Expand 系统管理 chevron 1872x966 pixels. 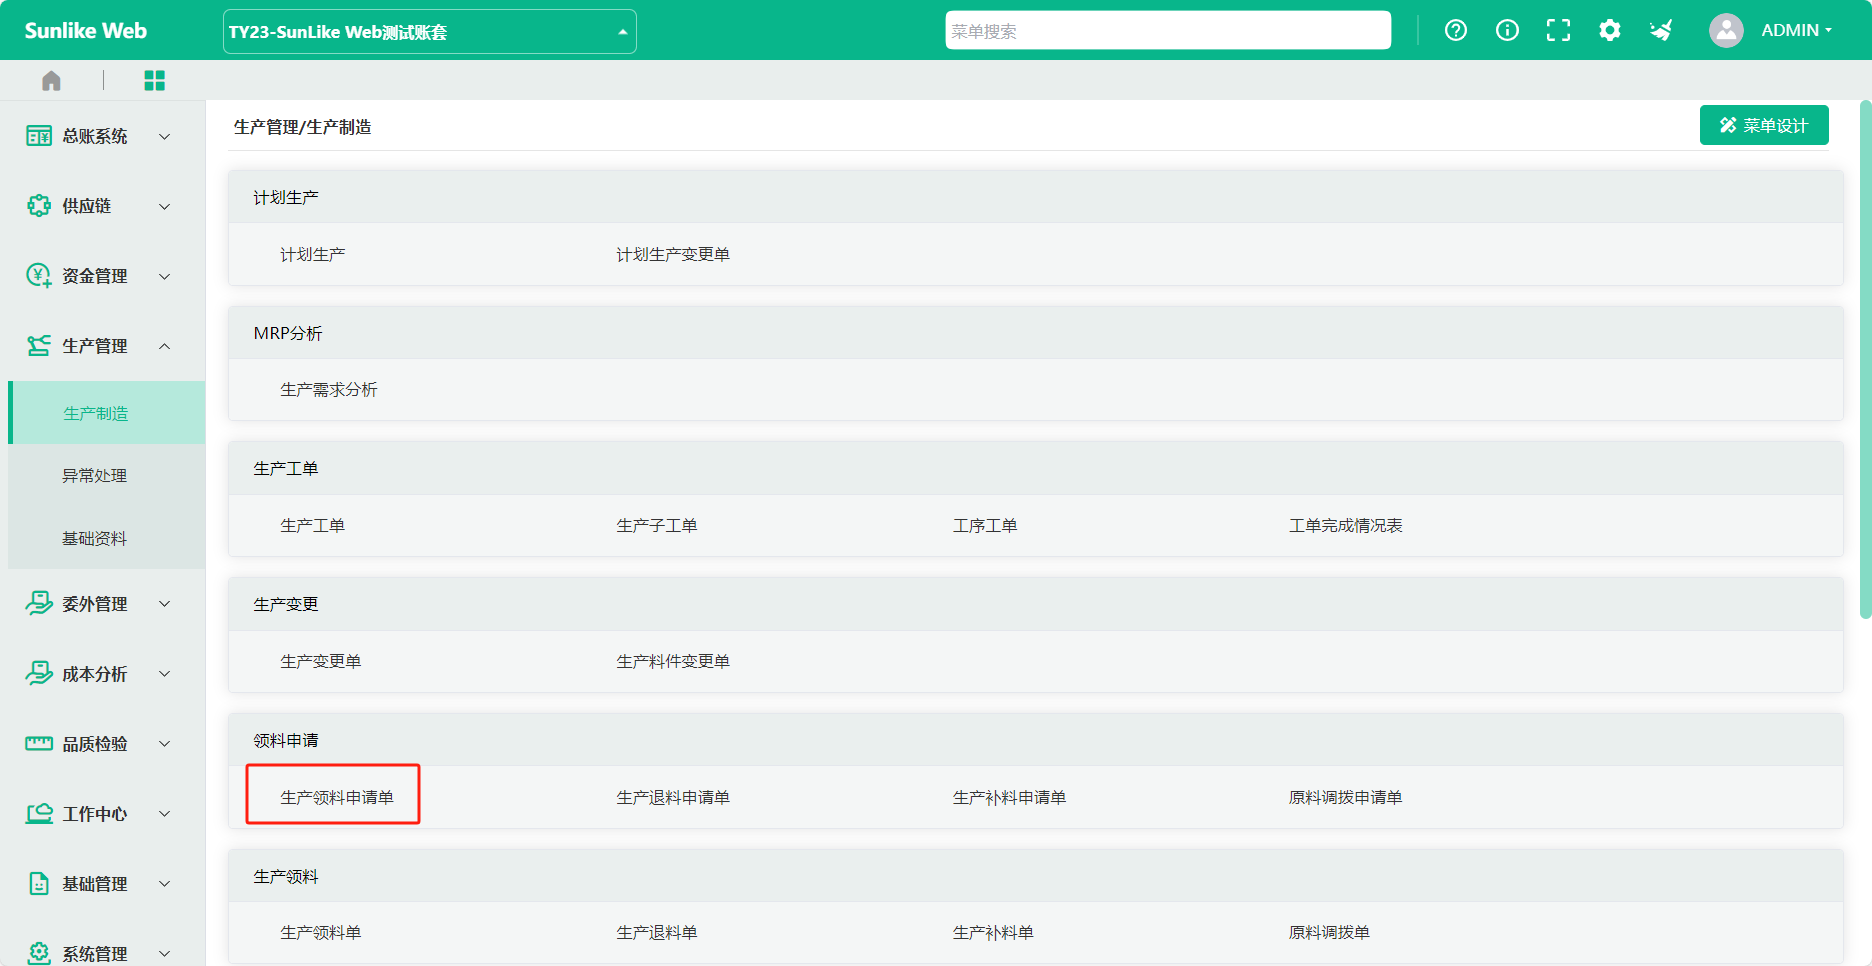[x=165, y=953]
